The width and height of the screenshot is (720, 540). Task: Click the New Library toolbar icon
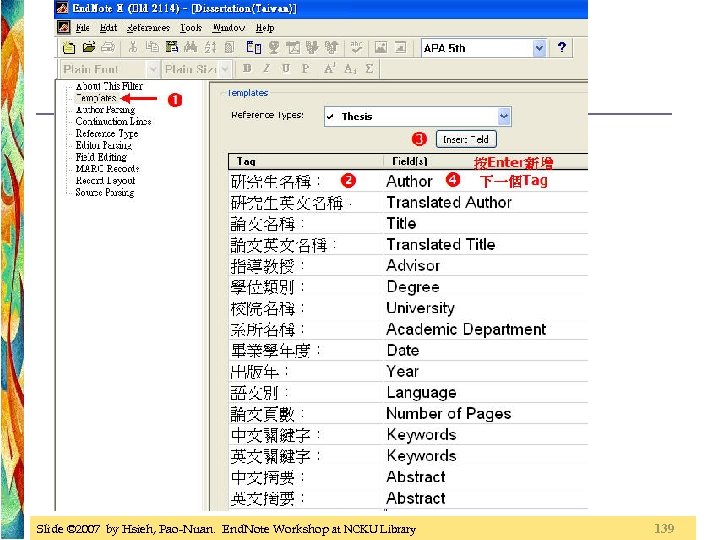point(69,47)
